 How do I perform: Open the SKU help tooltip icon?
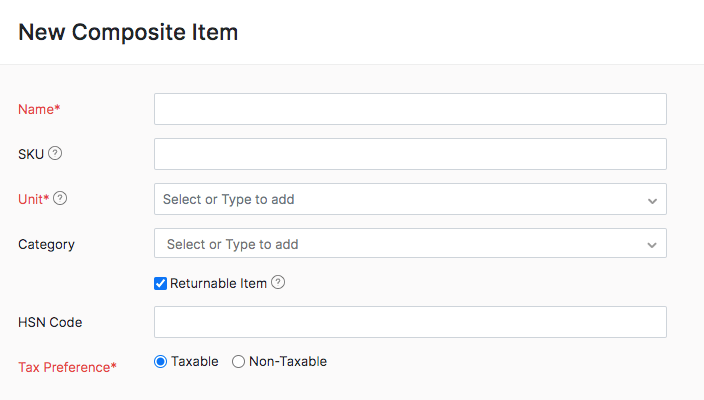click(55, 154)
